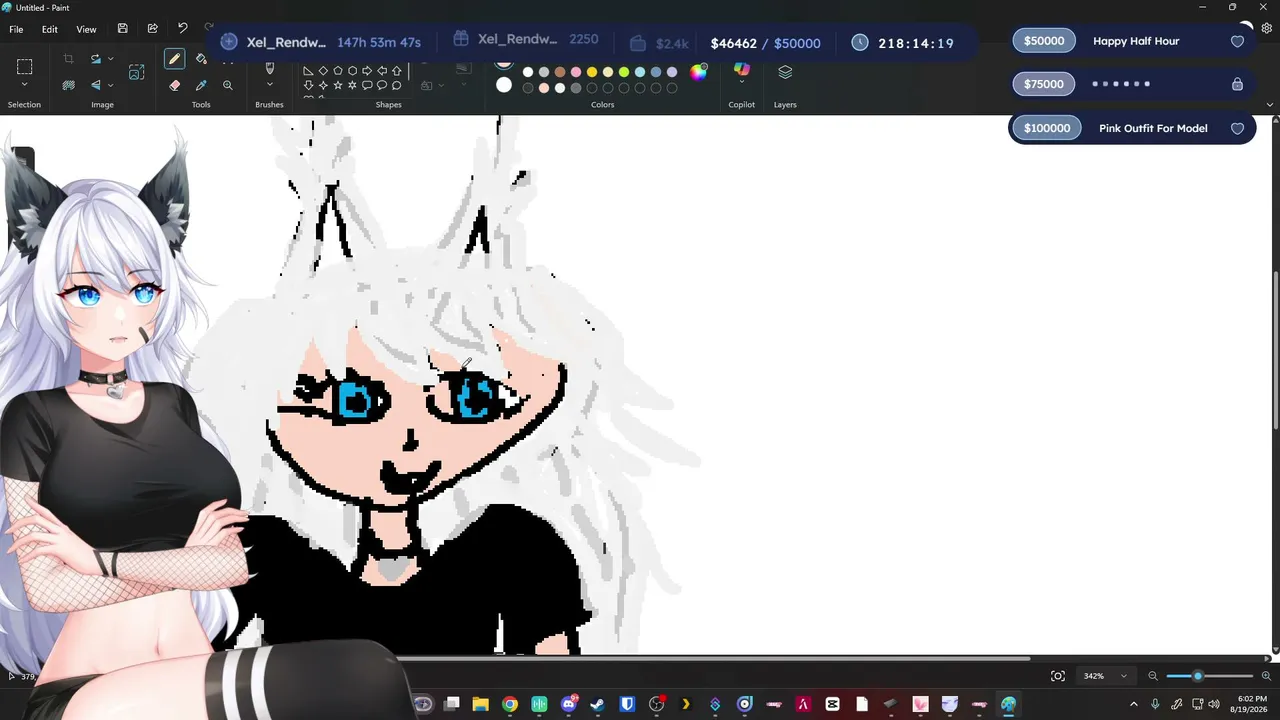Click the $75000 goal badge

tap(1044, 84)
